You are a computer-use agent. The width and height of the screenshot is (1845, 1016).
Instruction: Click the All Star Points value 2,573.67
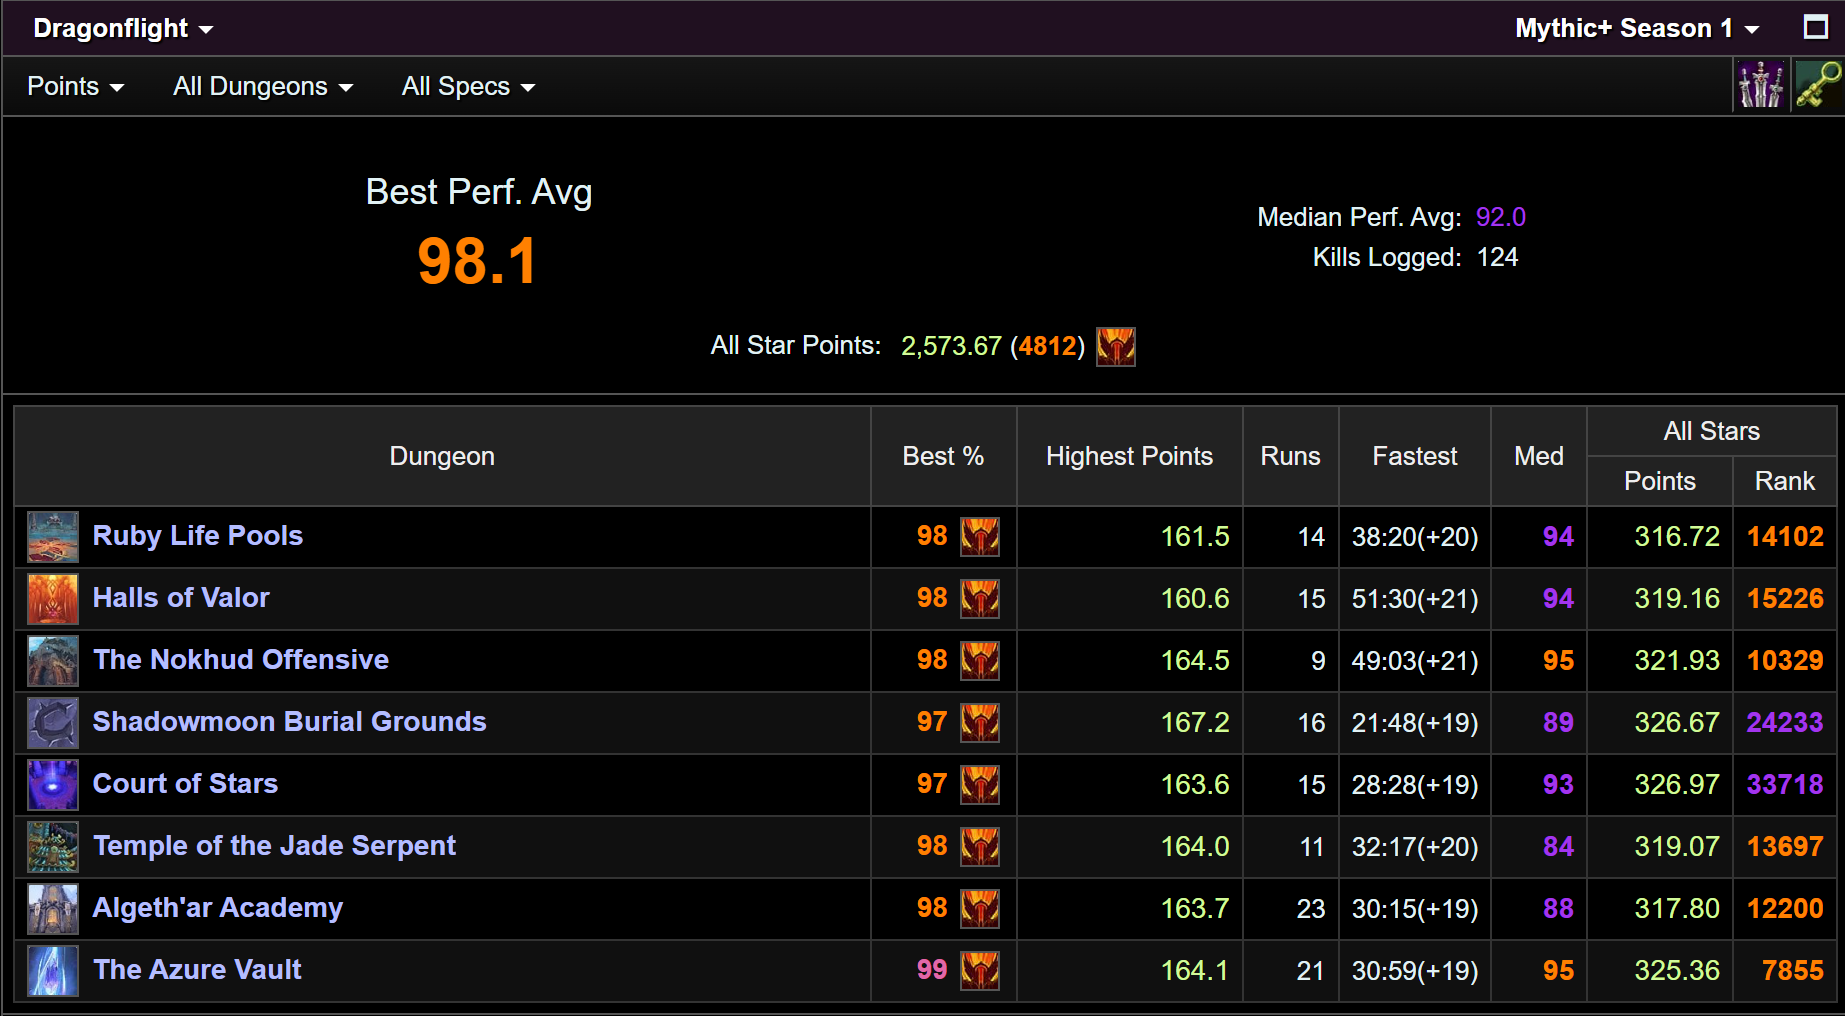[x=951, y=346]
